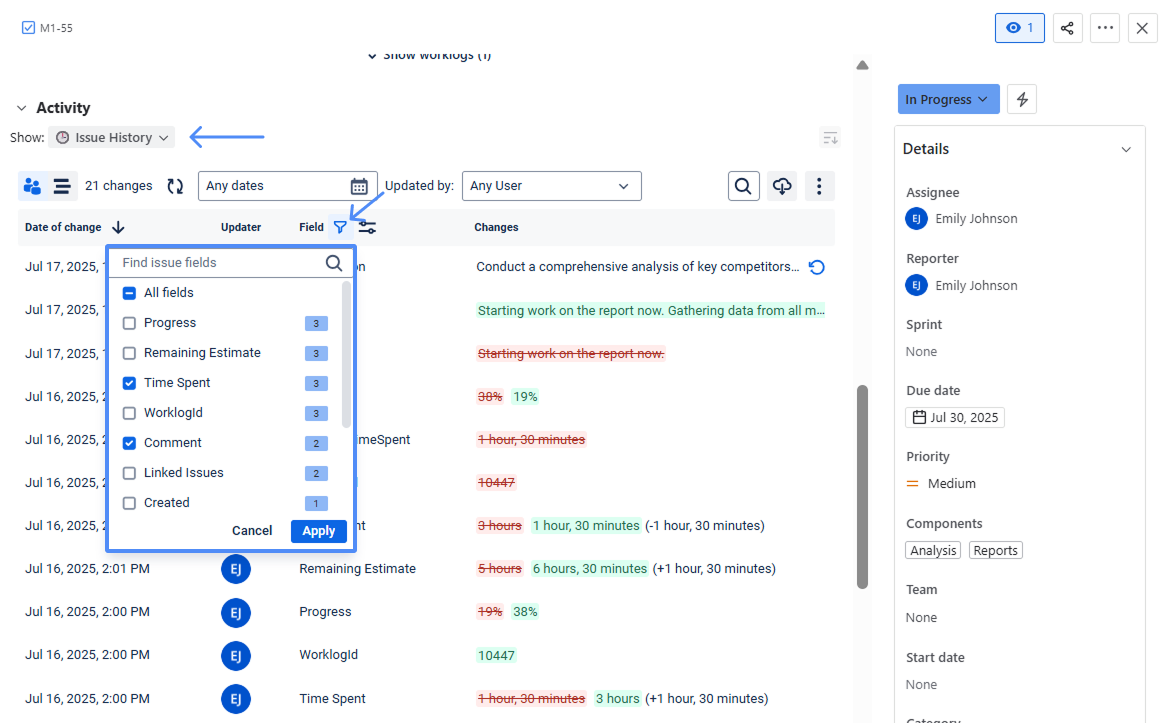Open assignee Emily Johnson's profile

[973, 218]
